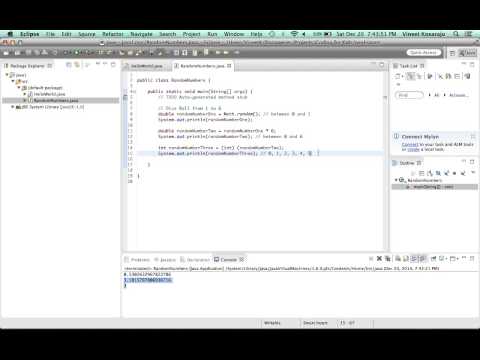
Task: Open Spotlight search in the menu bar
Action: click(x=456, y=34)
